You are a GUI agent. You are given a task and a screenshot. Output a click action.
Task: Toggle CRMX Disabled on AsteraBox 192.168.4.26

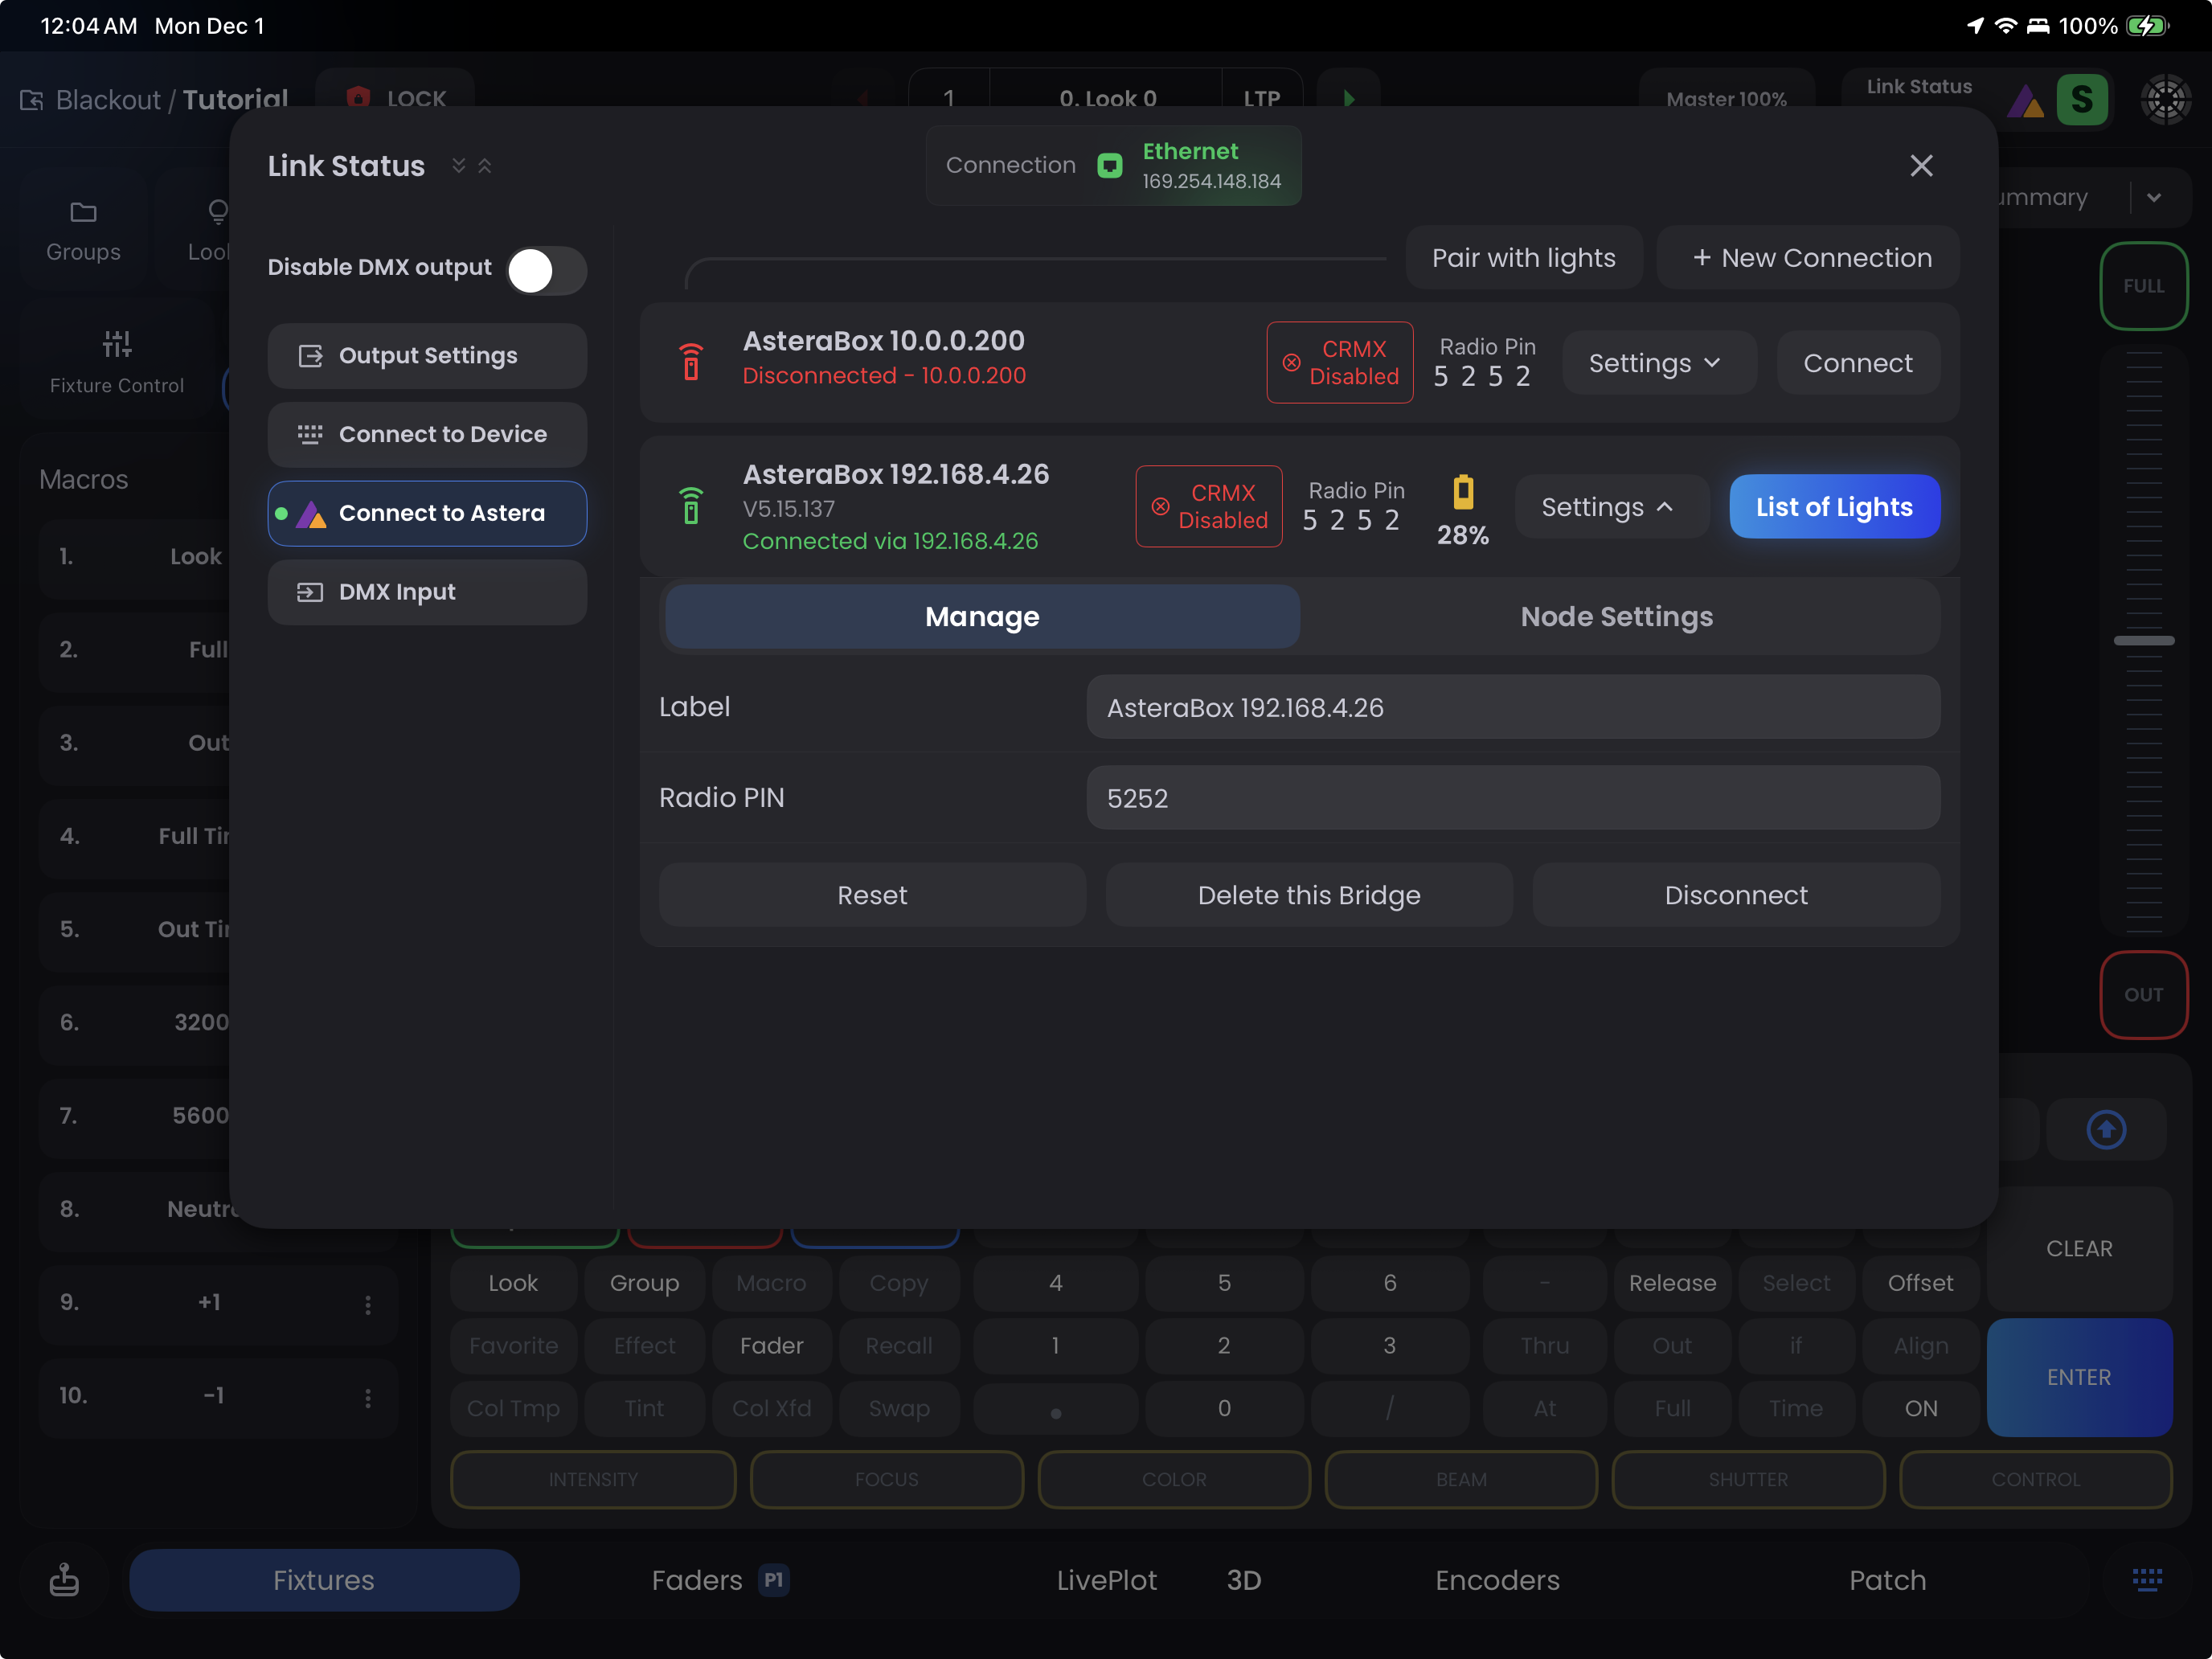click(1208, 506)
